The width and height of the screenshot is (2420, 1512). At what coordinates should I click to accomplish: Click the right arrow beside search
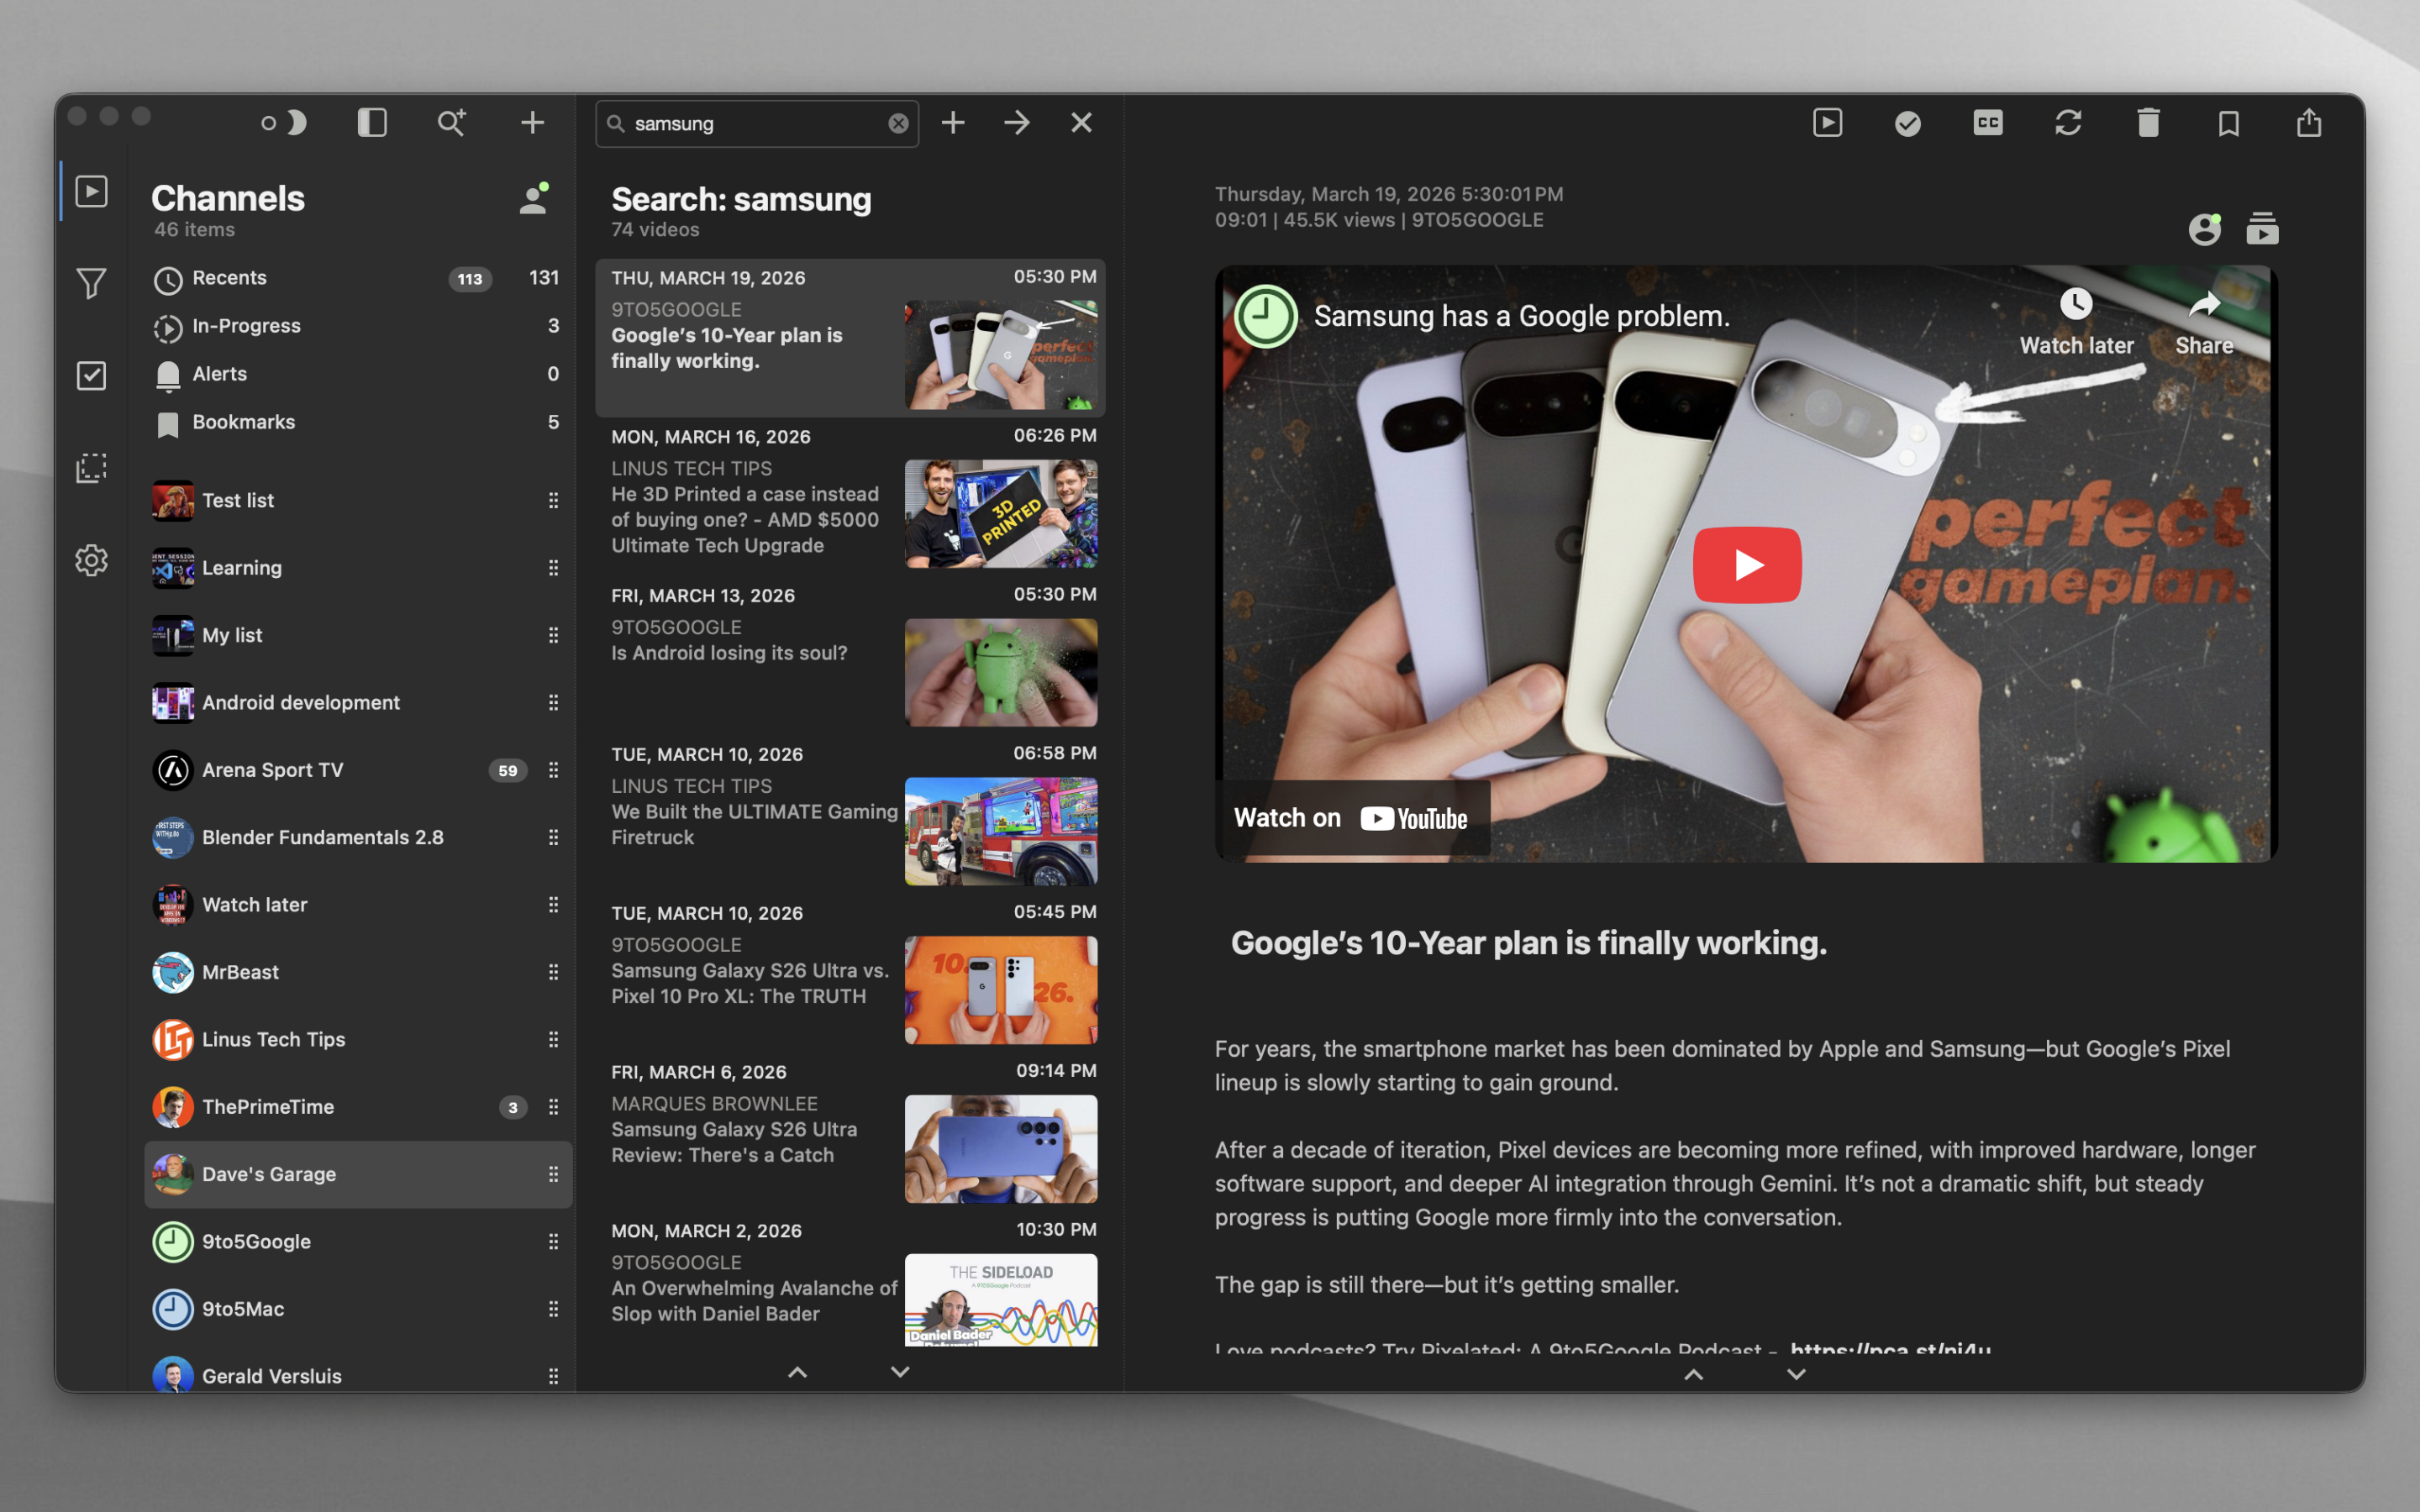click(1017, 123)
